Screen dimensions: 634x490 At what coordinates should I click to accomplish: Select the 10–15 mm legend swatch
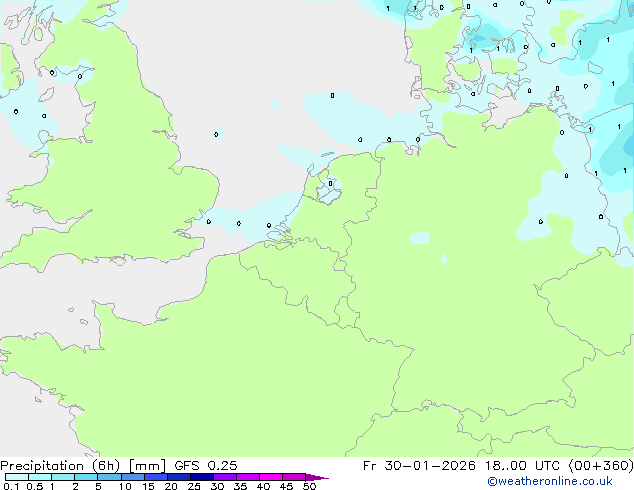[133, 477]
